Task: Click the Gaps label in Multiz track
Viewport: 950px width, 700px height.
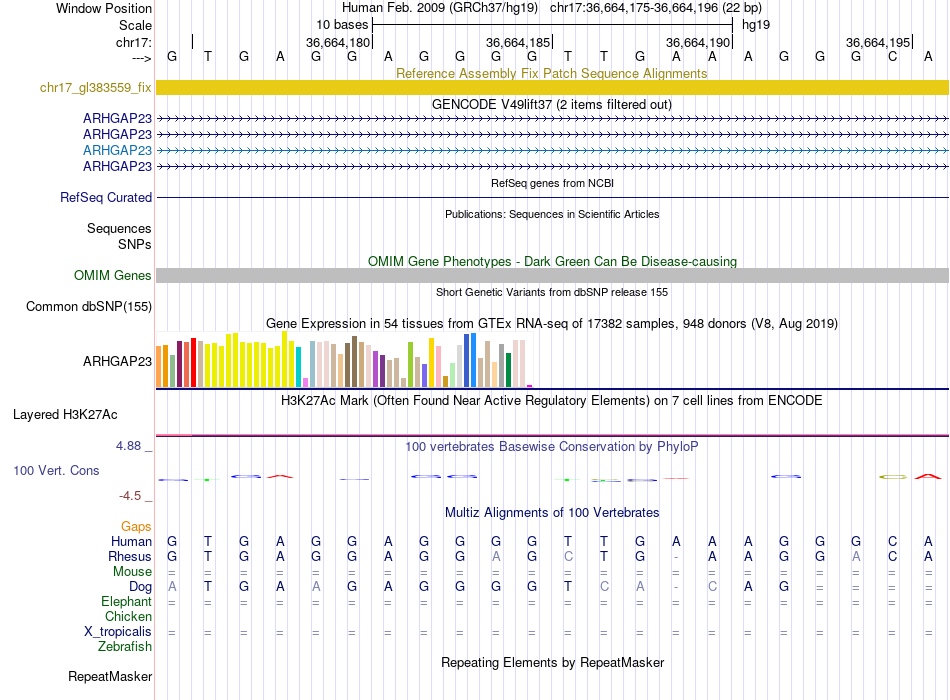Action: click(136, 526)
